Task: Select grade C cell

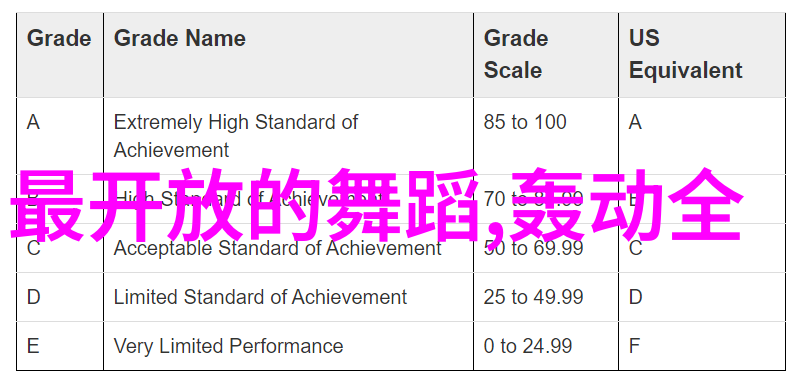Action: tap(59, 248)
